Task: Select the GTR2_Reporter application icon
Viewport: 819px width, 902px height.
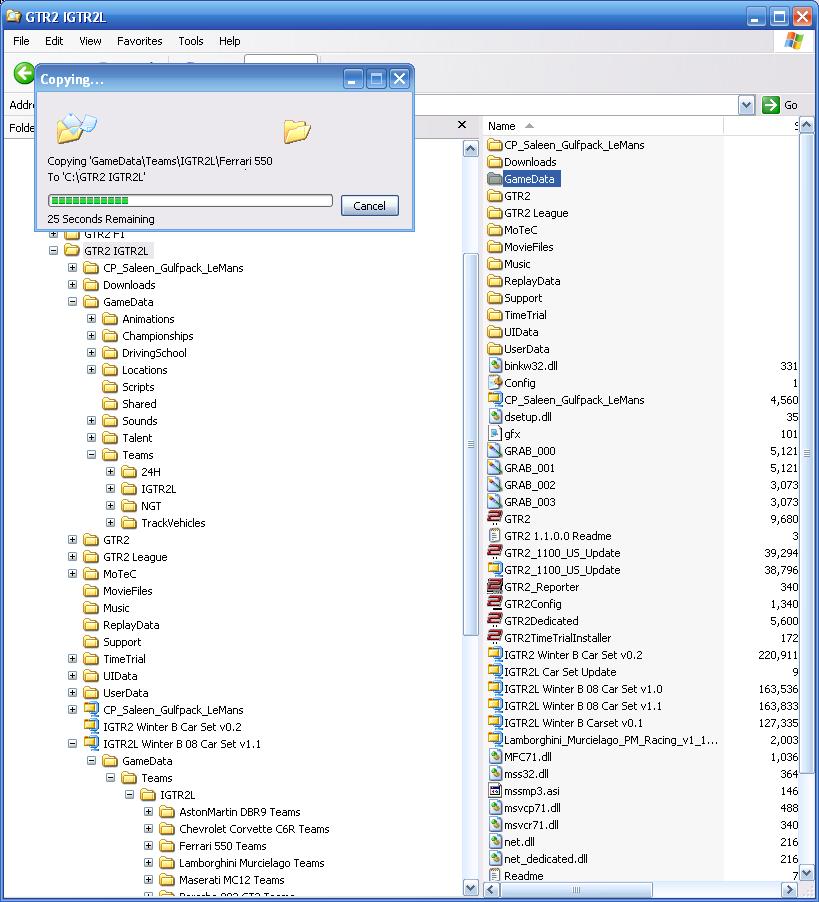Action: pos(495,587)
